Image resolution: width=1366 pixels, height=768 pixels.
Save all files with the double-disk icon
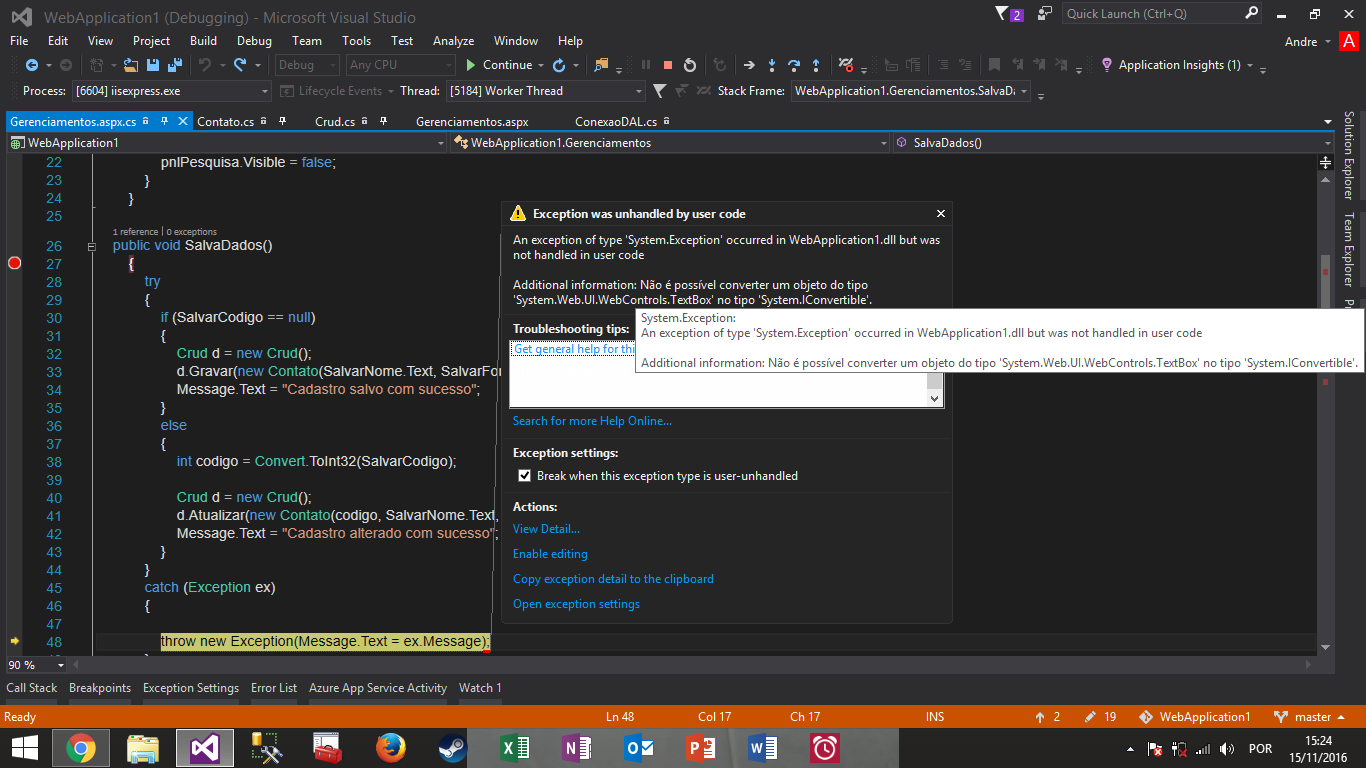(174, 65)
